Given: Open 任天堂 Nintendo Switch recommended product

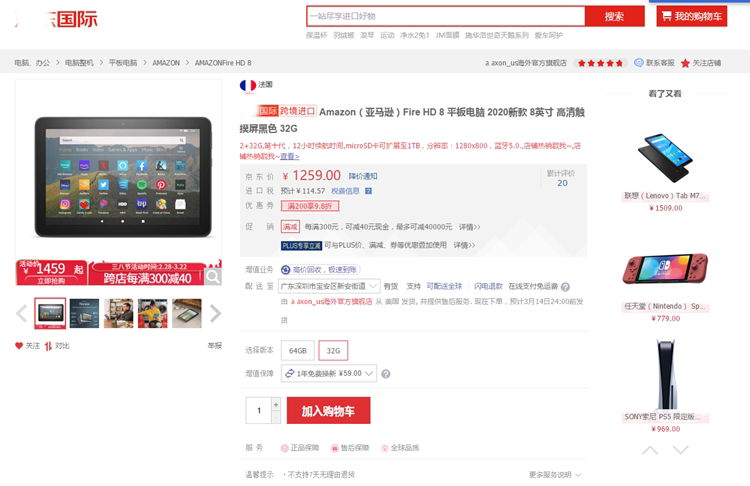Looking at the screenshot, I should [665, 285].
